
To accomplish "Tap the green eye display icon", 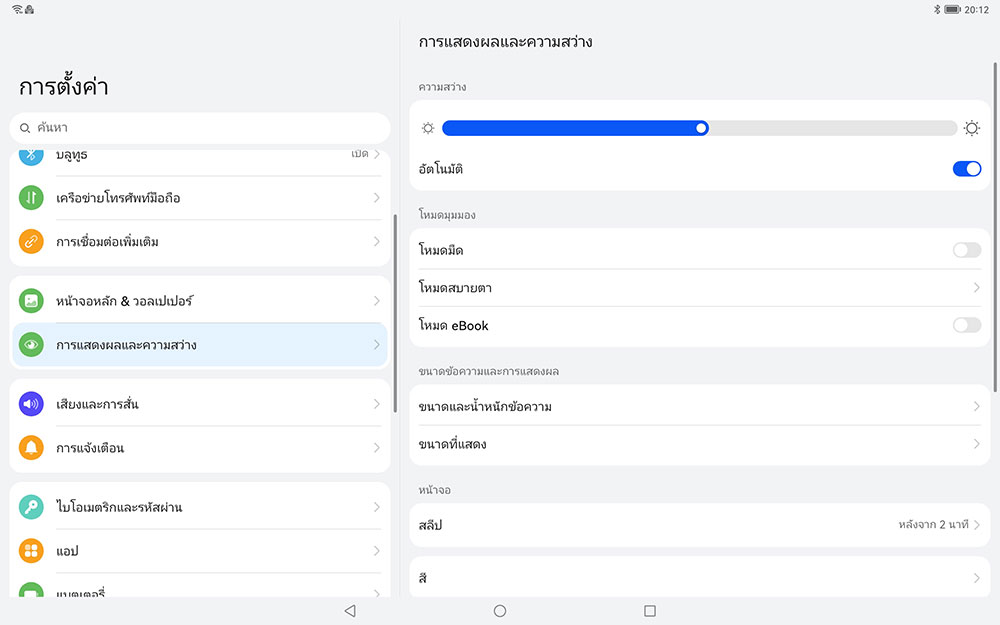I will [x=31, y=345].
